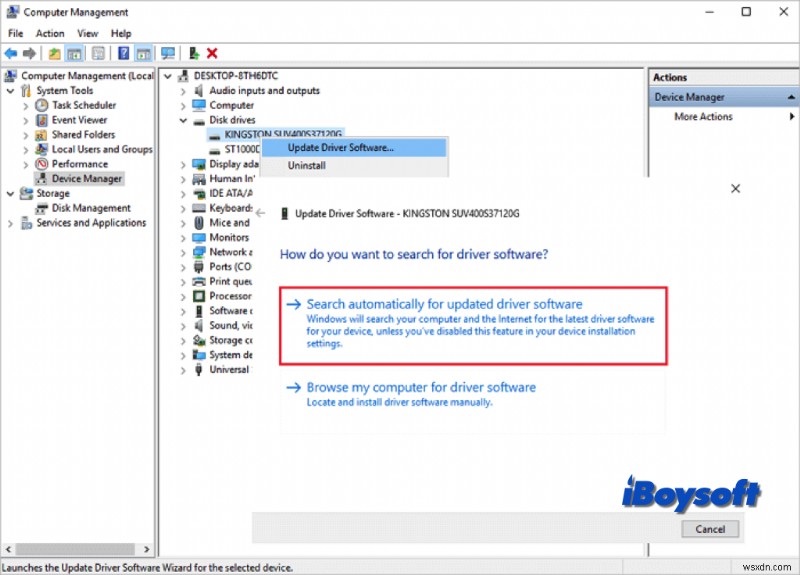800x575 pixels.
Task: Close the Update Driver Software dialog
Action: (735, 189)
